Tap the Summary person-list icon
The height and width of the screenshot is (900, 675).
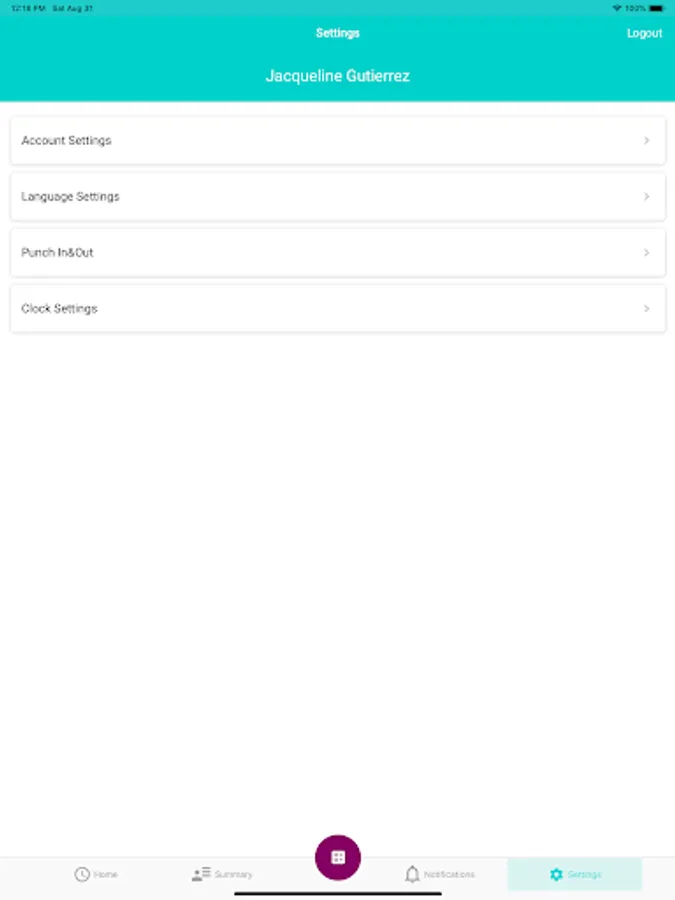[201, 874]
